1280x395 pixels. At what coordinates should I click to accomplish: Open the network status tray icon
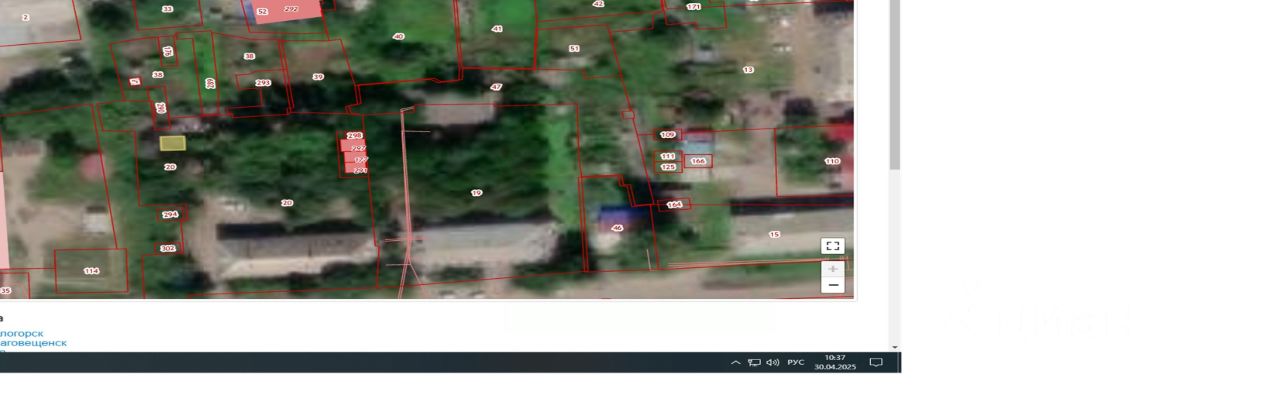(x=754, y=362)
